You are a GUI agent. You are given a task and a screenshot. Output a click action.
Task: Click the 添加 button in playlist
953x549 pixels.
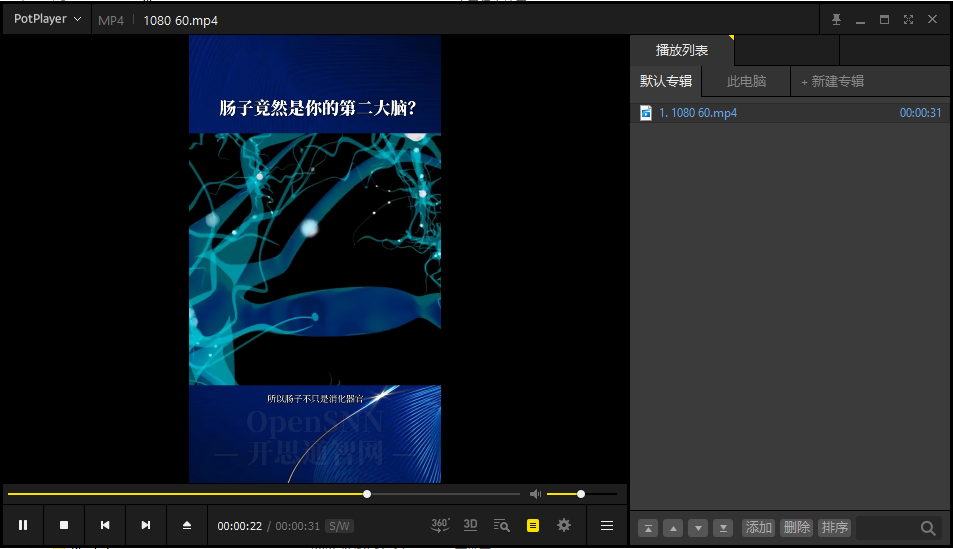759,528
